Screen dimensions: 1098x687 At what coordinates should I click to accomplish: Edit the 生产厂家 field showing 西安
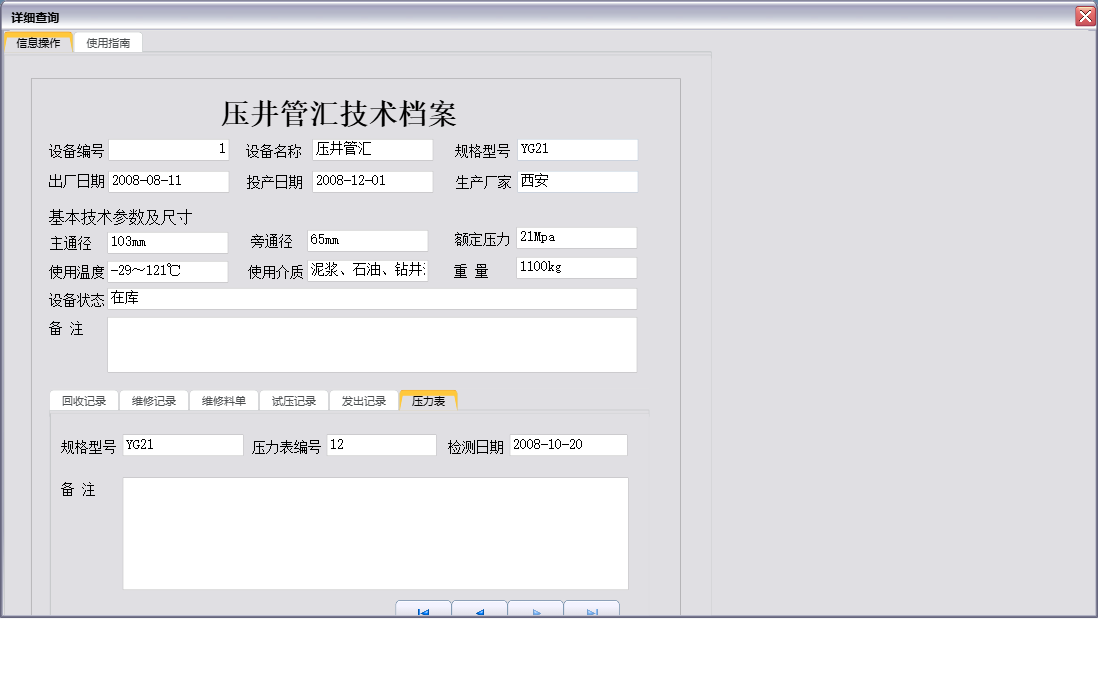click(576, 181)
